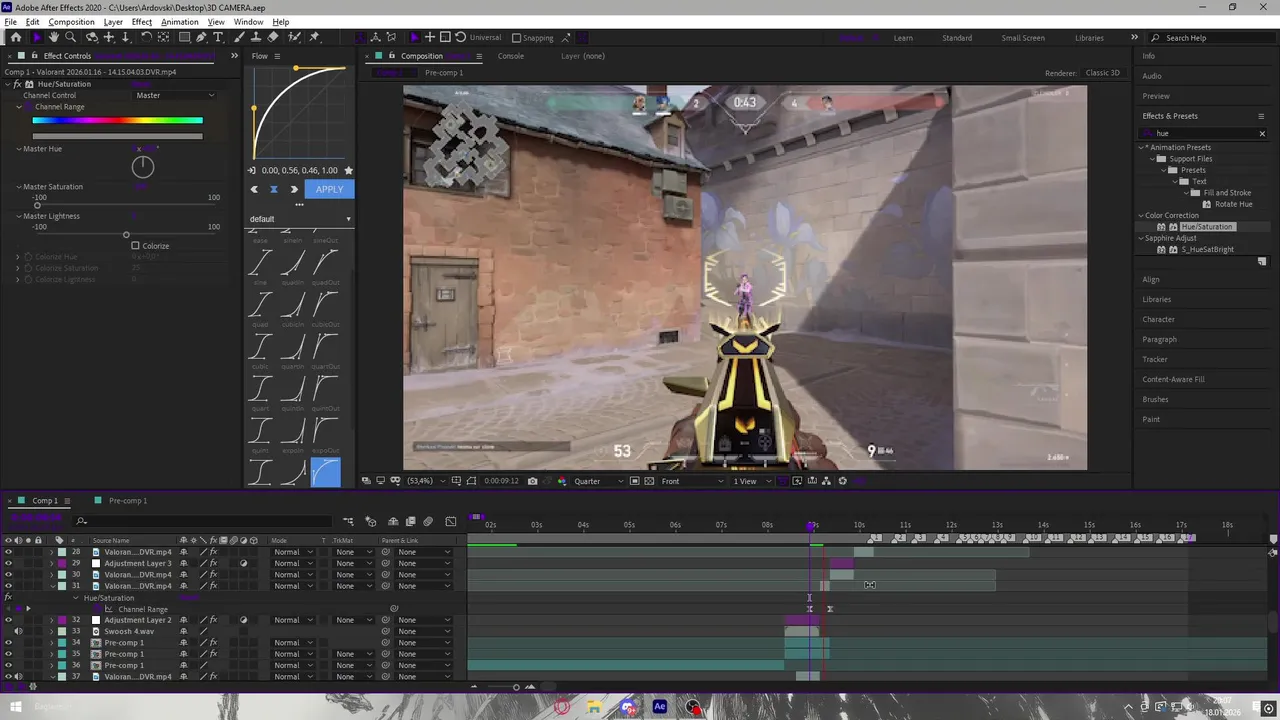This screenshot has height=720, width=1280.
Task: Click the snapshot camera icon in viewer
Action: (532, 481)
